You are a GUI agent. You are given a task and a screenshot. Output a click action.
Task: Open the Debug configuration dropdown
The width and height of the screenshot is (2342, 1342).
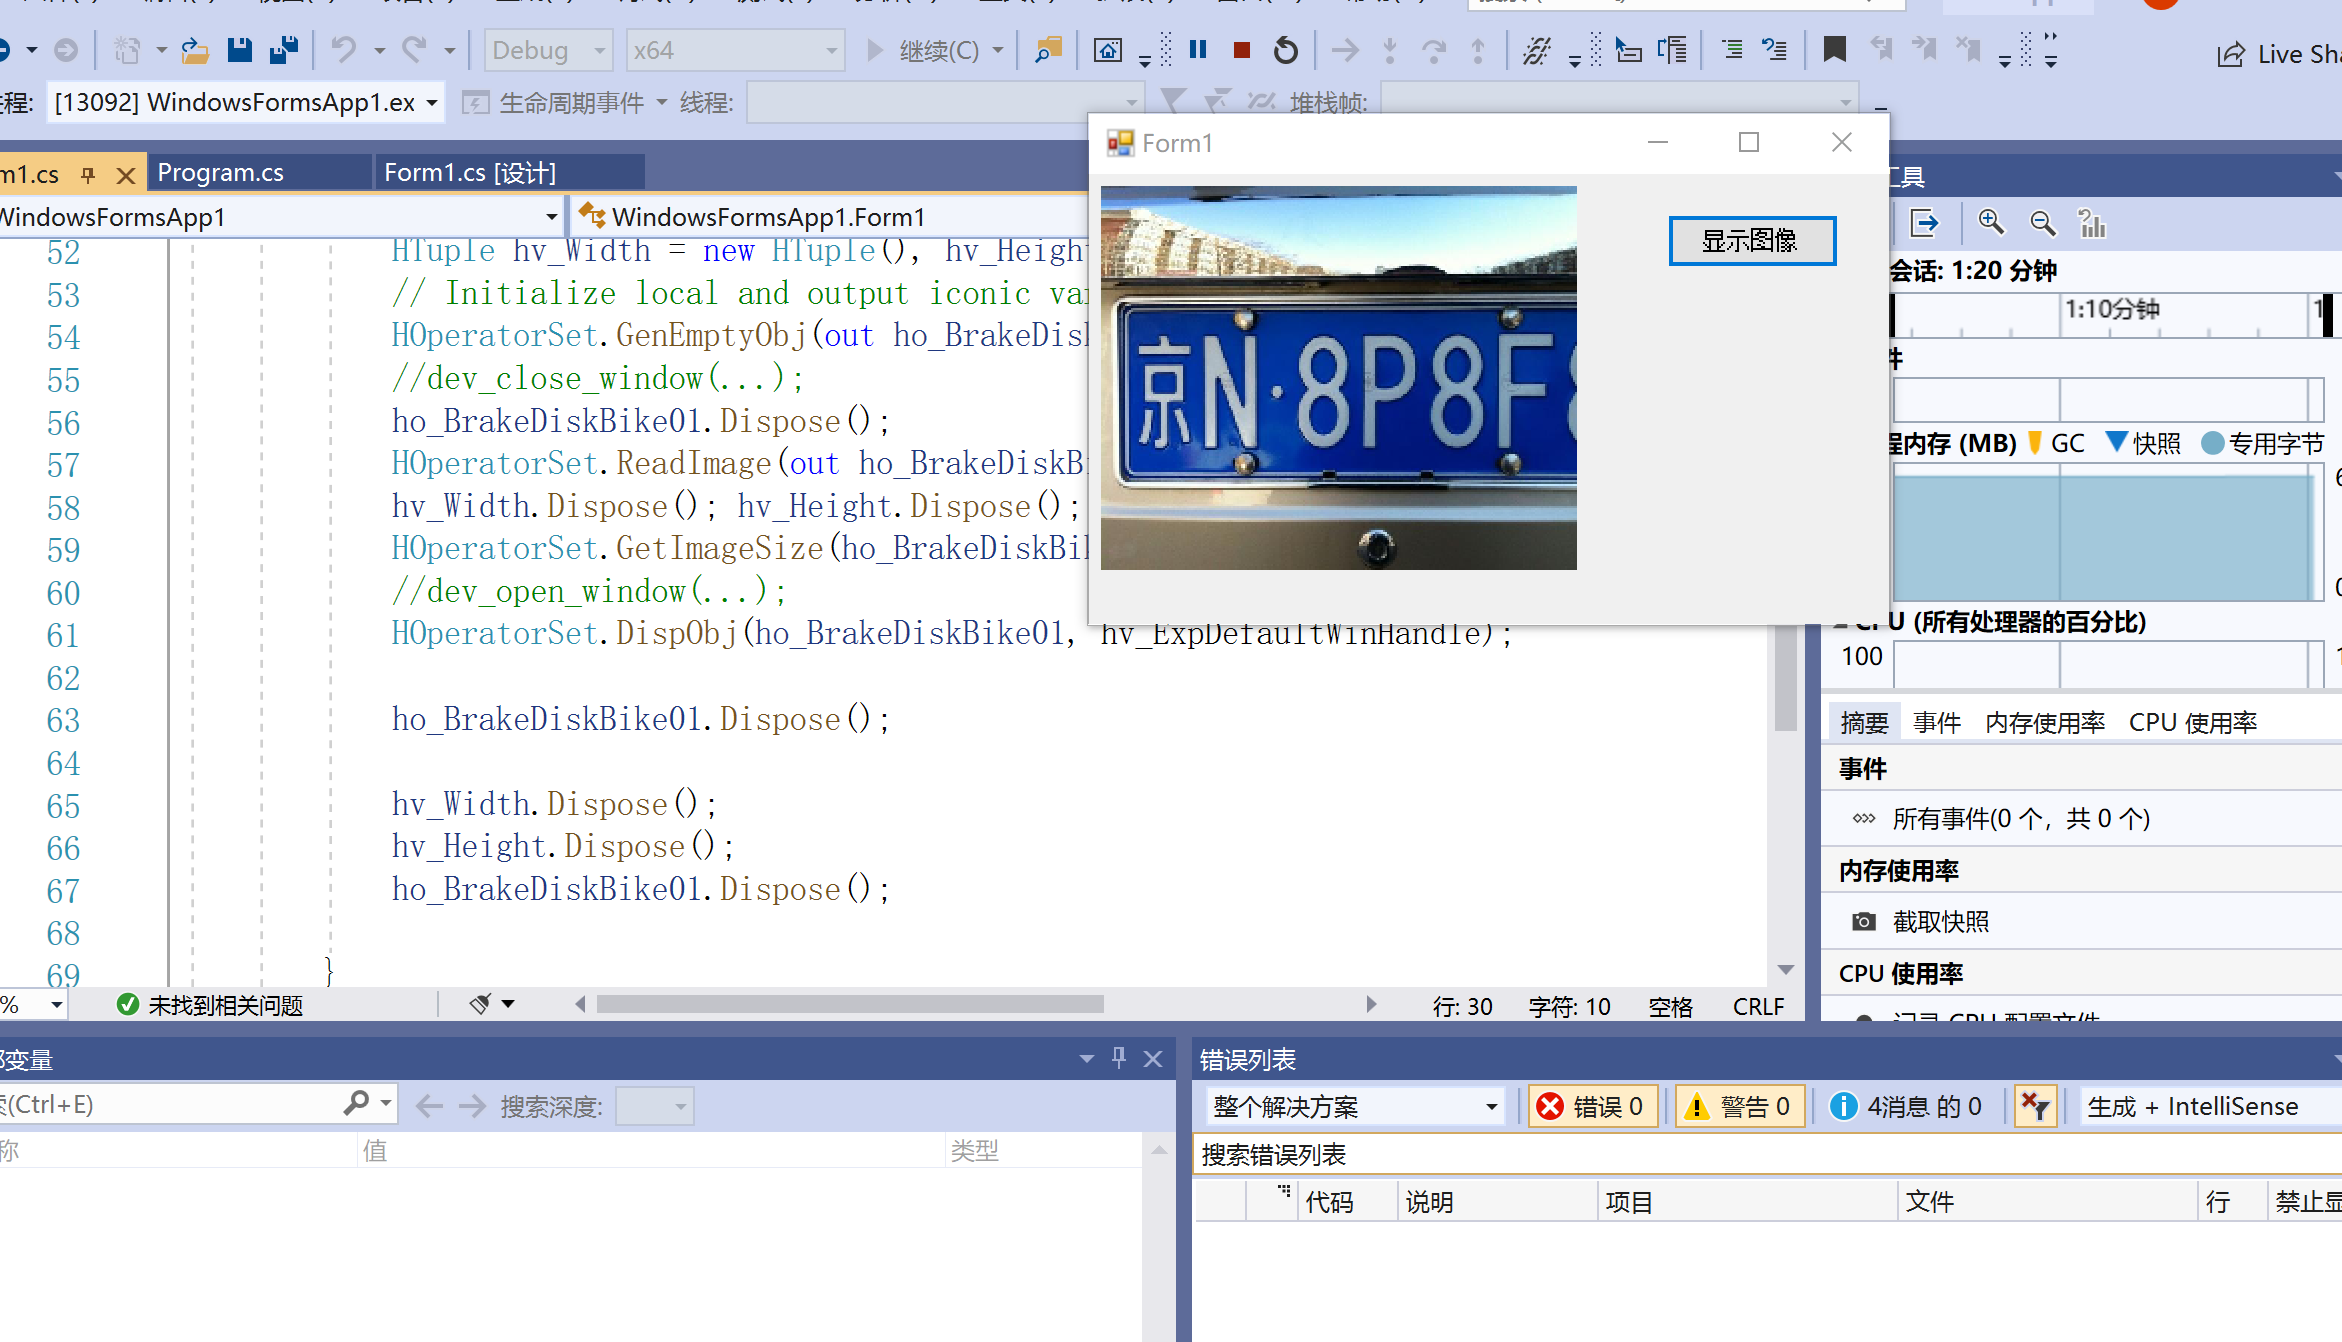548,50
